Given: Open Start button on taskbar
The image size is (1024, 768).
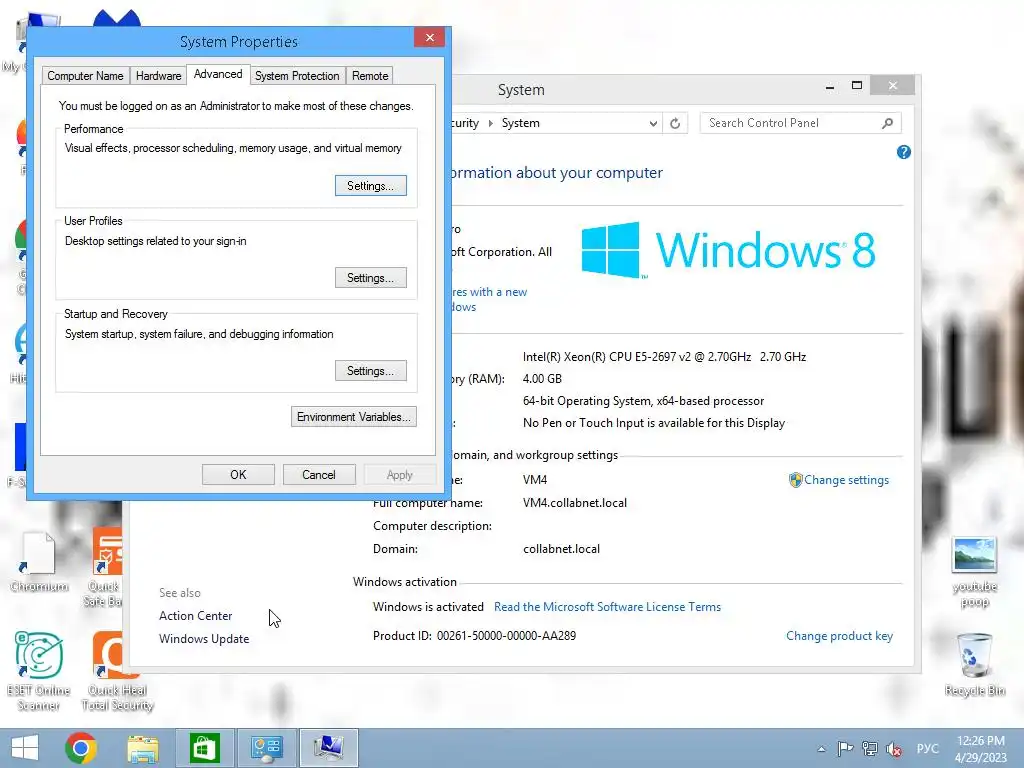Looking at the screenshot, I should pos(25,748).
